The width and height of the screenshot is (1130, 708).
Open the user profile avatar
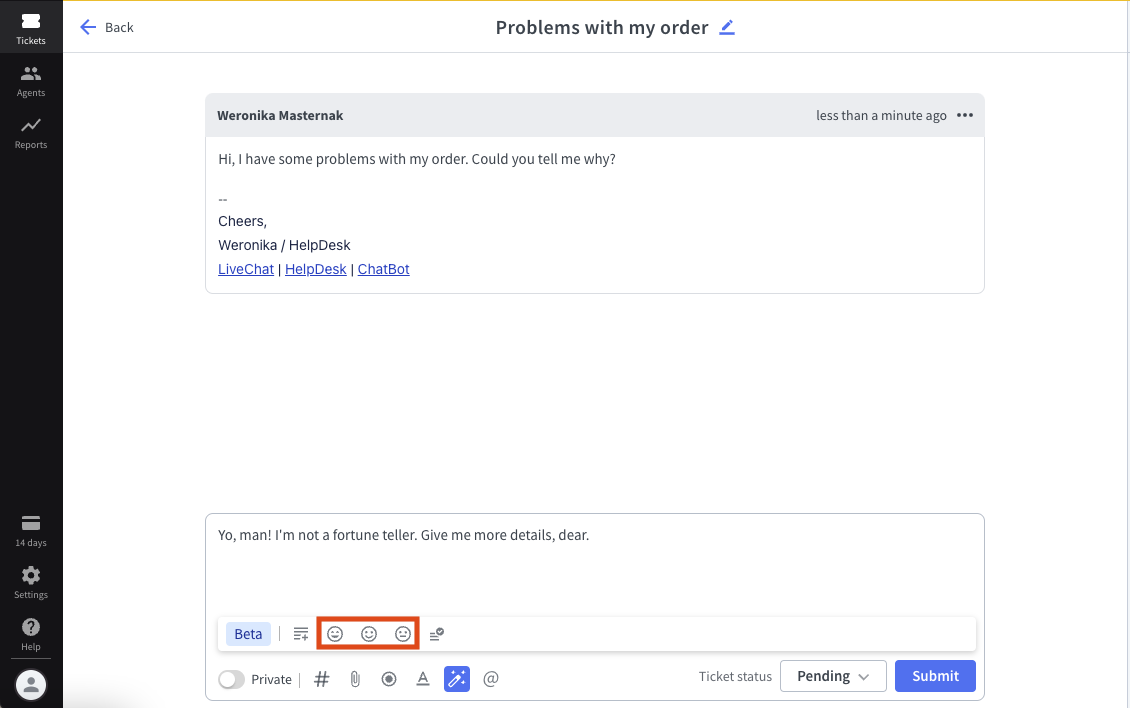click(31, 685)
